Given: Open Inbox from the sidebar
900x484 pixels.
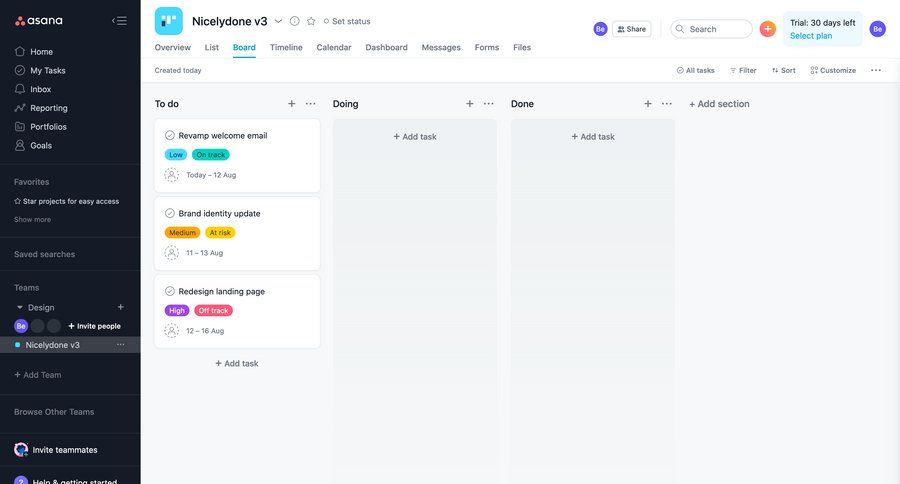Looking at the screenshot, I should coord(40,89).
